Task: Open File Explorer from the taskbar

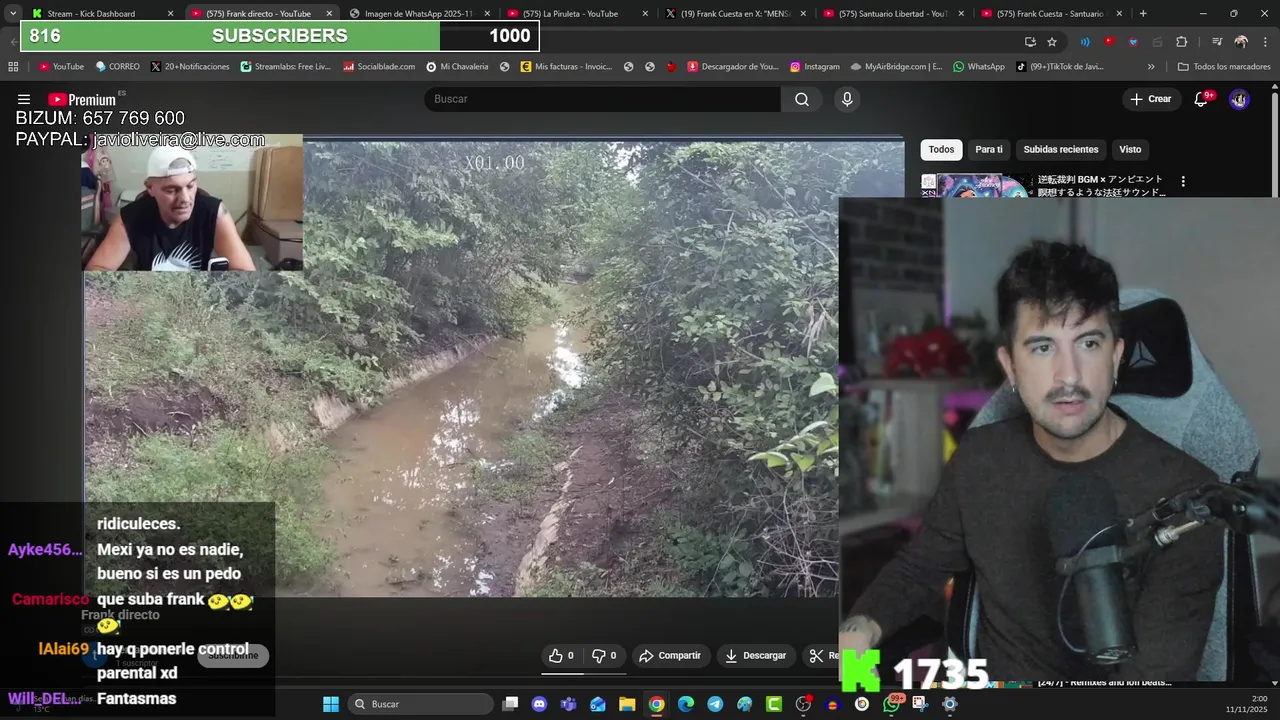Action: (x=627, y=704)
